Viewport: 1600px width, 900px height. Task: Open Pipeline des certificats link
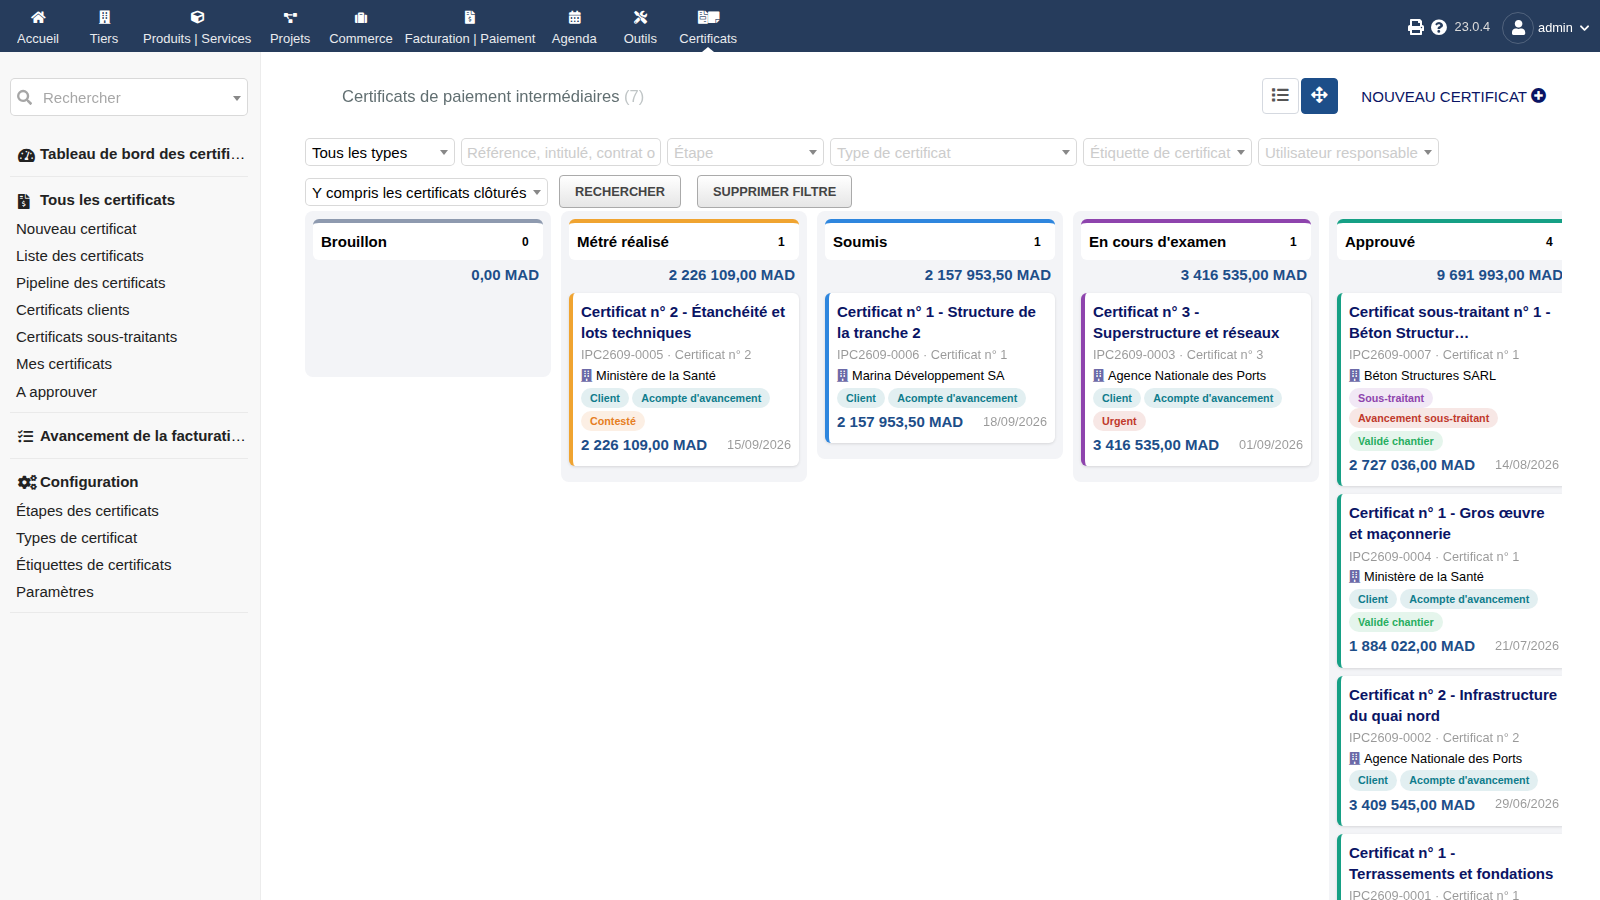91,283
